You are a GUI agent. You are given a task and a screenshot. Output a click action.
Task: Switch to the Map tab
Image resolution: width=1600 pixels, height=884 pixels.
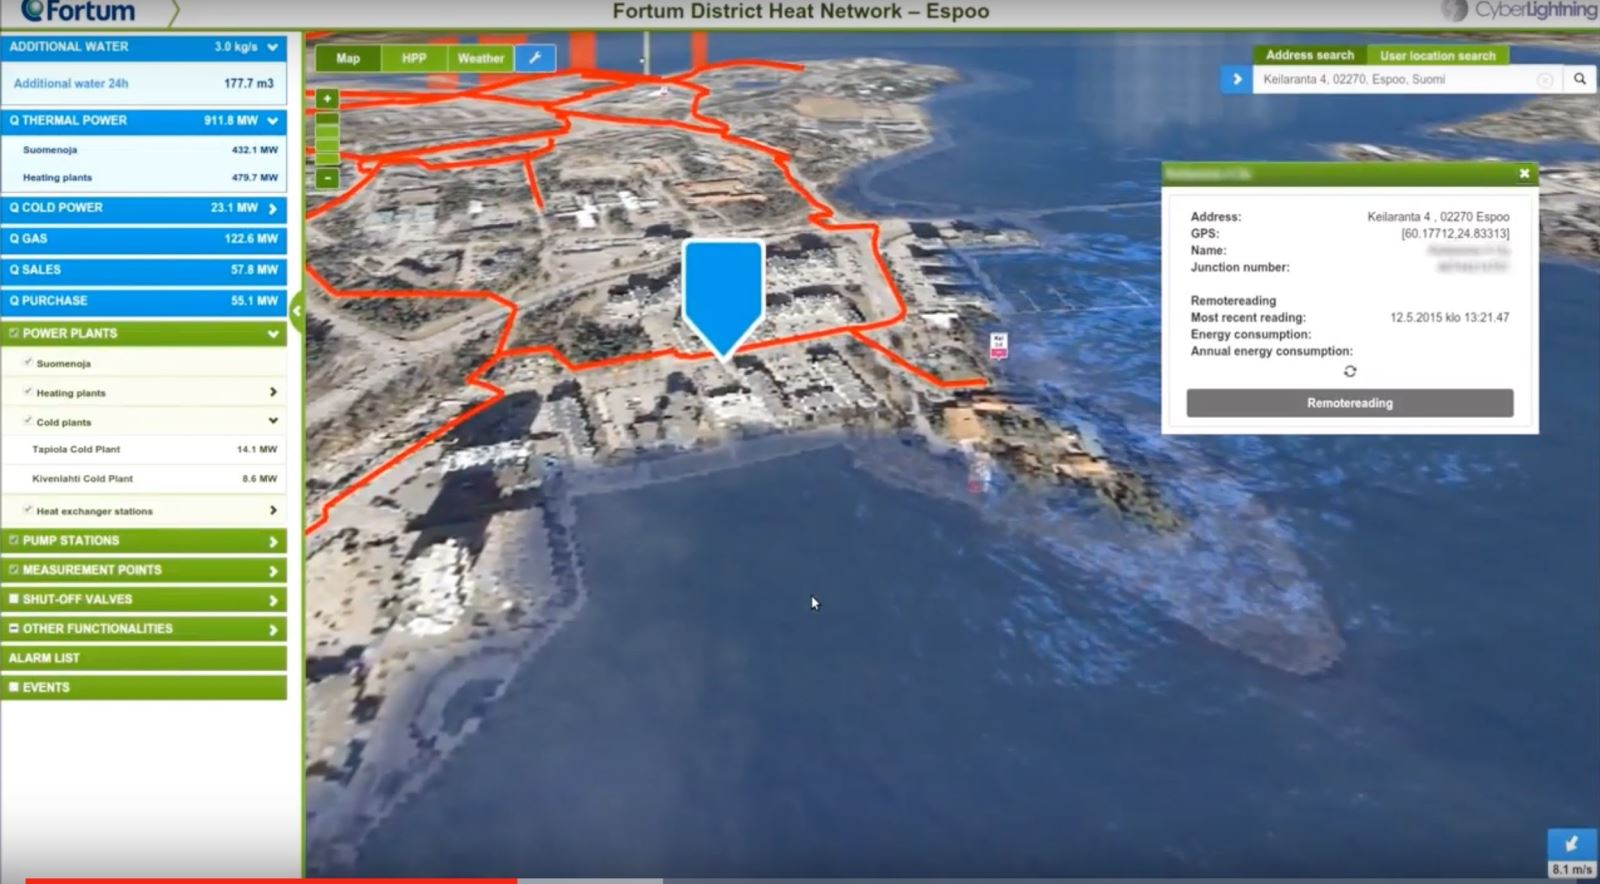click(x=348, y=58)
